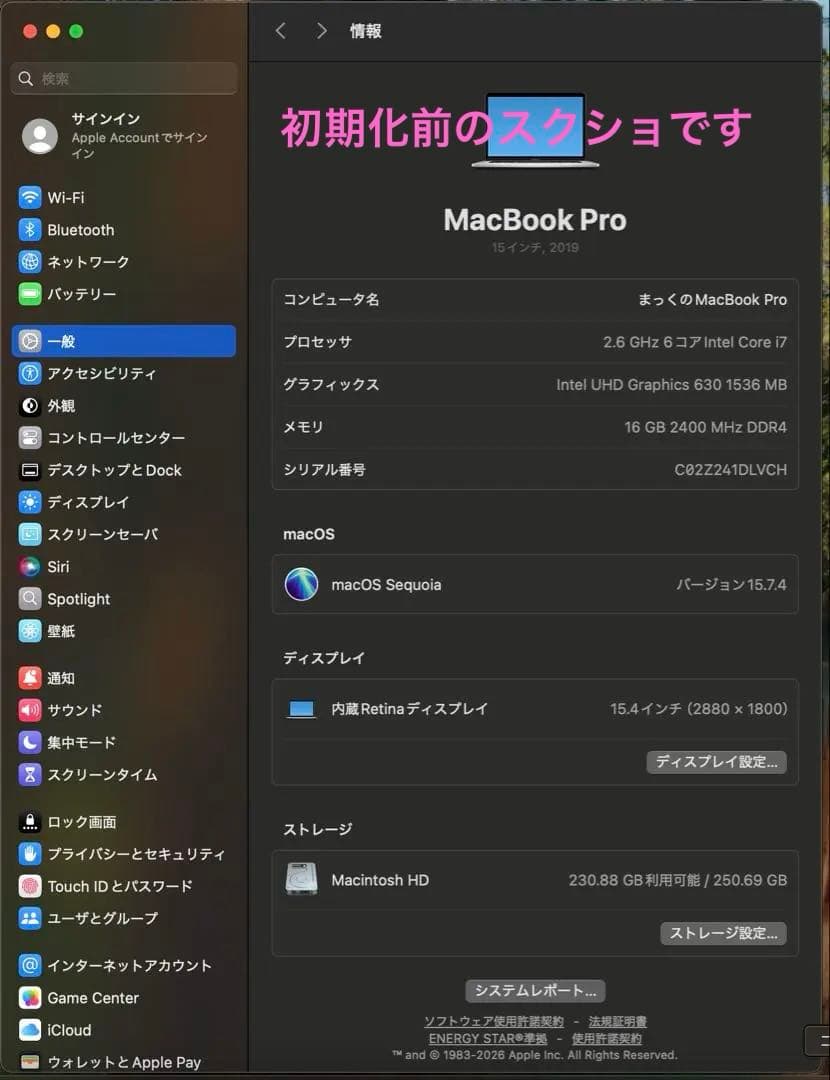Click memory value 16 GB 2400 MHz DDR4
Image resolution: width=830 pixels, height=1080 pixels.
coord(705,427)
